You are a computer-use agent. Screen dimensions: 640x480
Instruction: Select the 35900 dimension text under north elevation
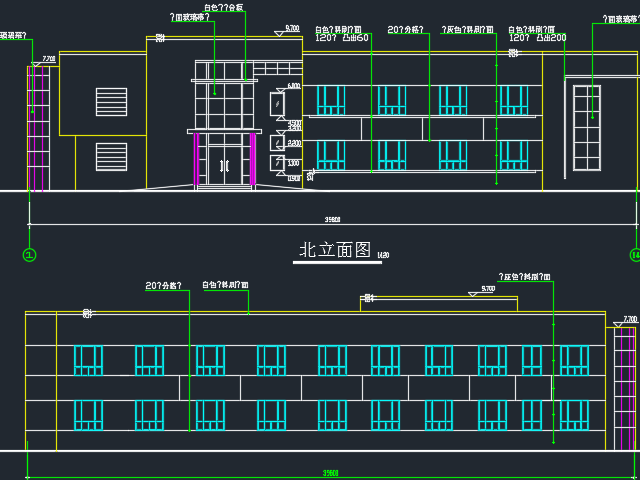click(333, 220)
